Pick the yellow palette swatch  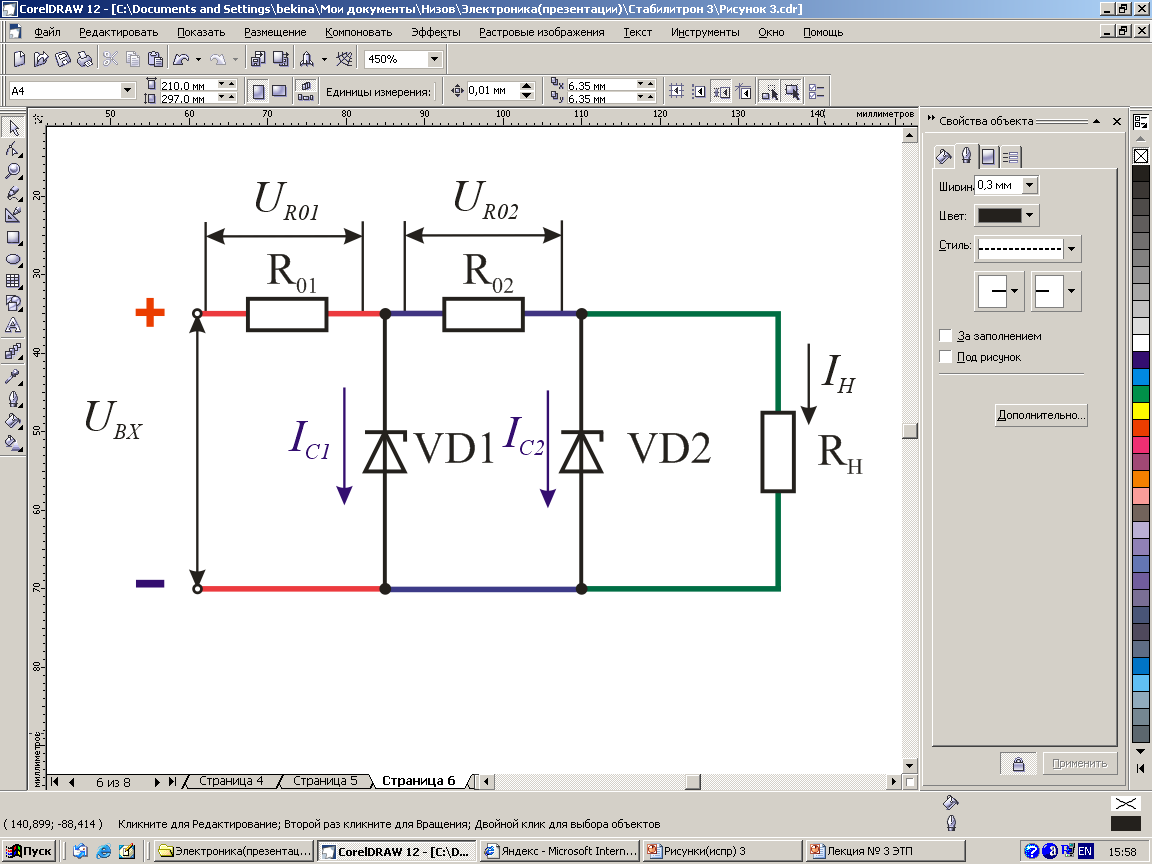pos(1140,411)
